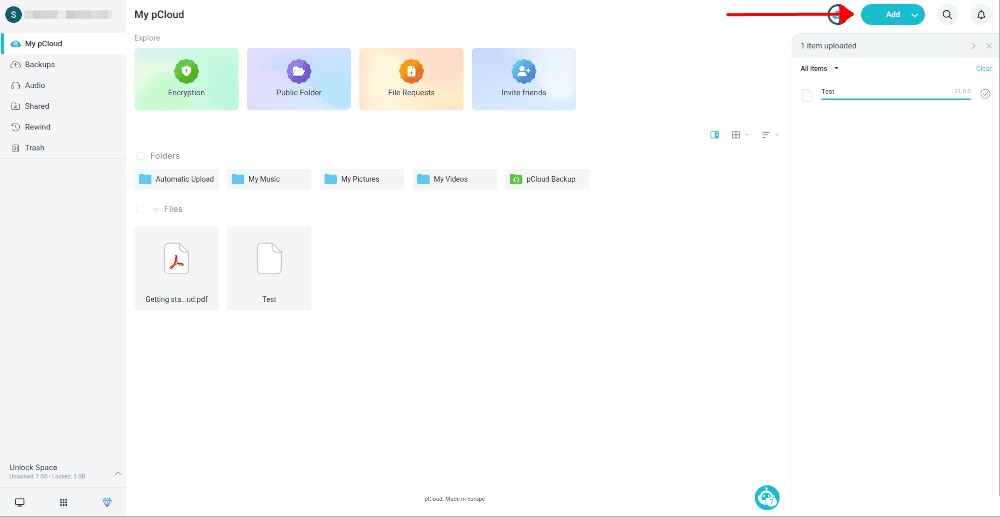Click the premium diamond icon
The width and height of the screenshot is (1000, 517).
coord(107,502)
